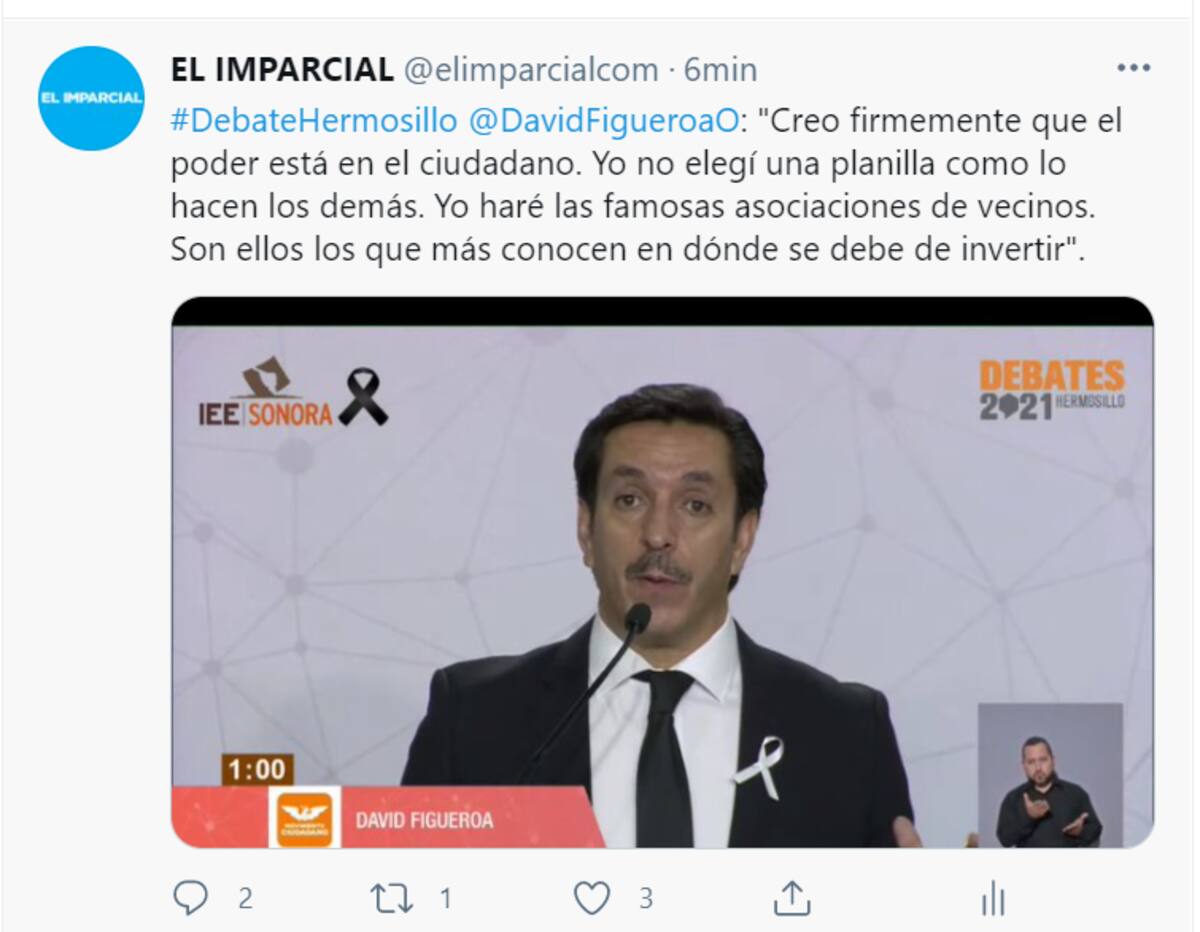Click the sign language interpreter inset
This screenshot has height=932, width=1200.
[1050, 775]
